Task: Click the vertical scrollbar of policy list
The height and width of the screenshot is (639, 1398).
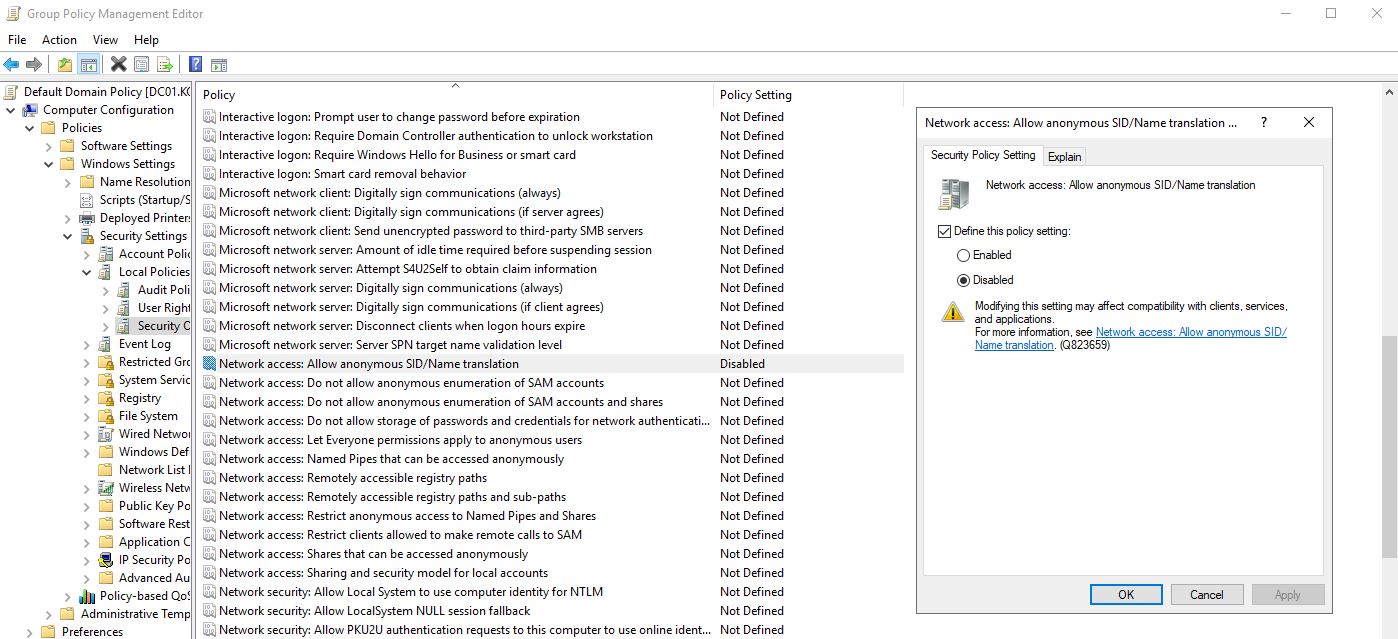Action: click(x=1389, y=450)
